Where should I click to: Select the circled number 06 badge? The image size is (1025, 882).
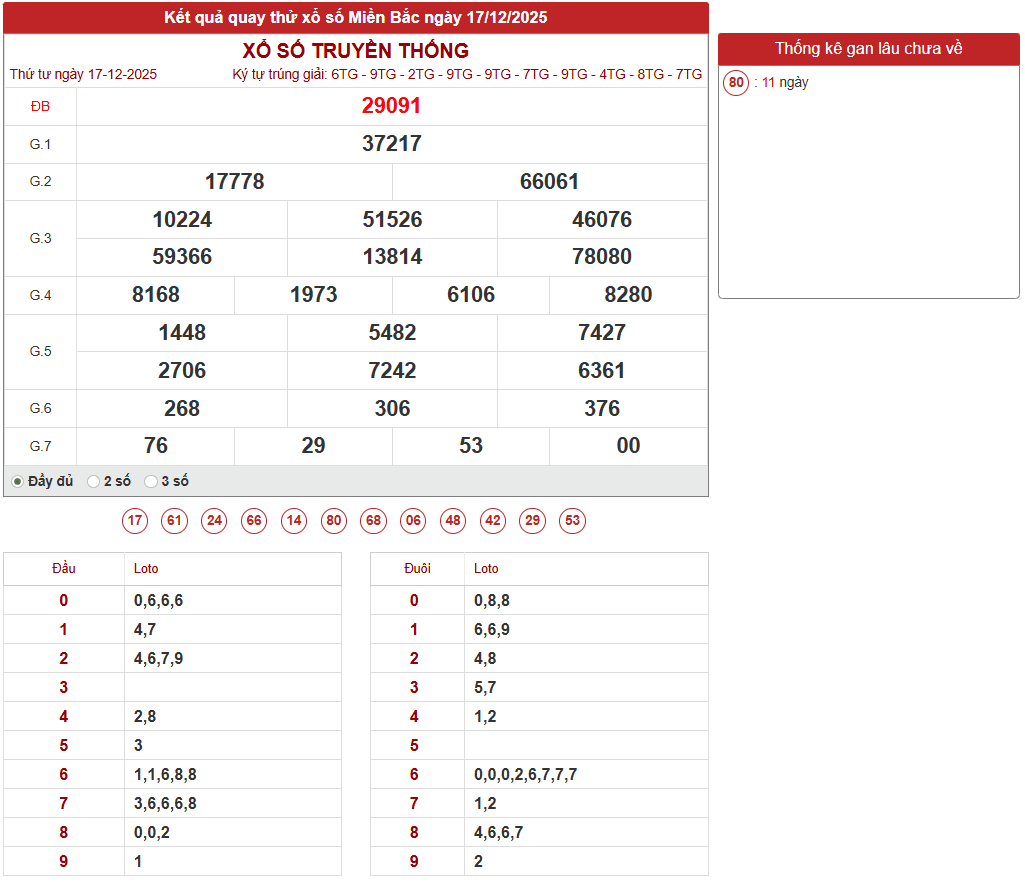click(x=413, y=521)
